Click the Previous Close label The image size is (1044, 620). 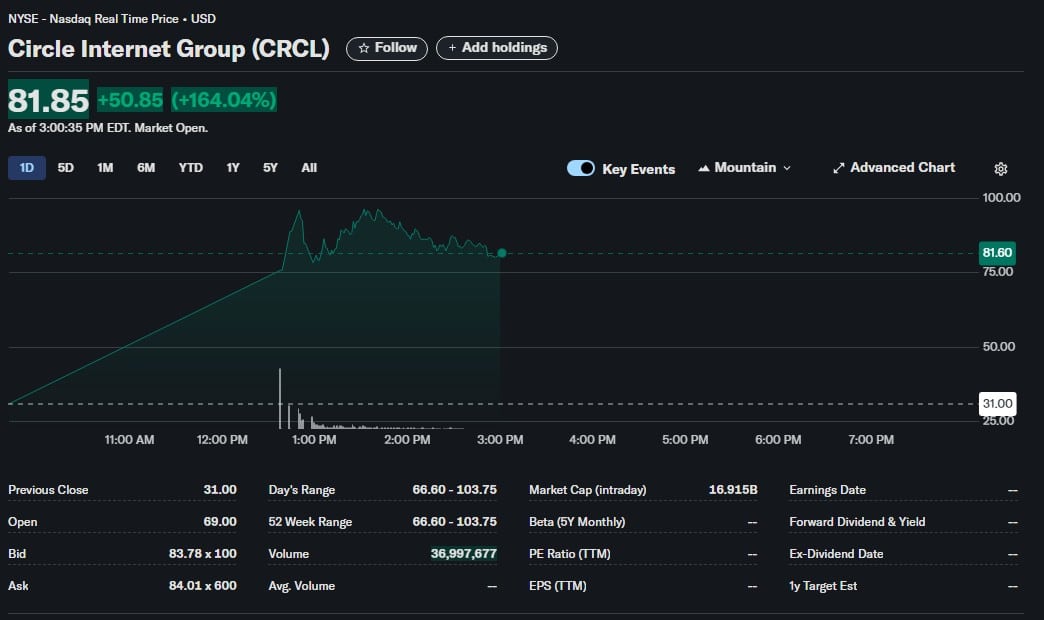(48, 489)
